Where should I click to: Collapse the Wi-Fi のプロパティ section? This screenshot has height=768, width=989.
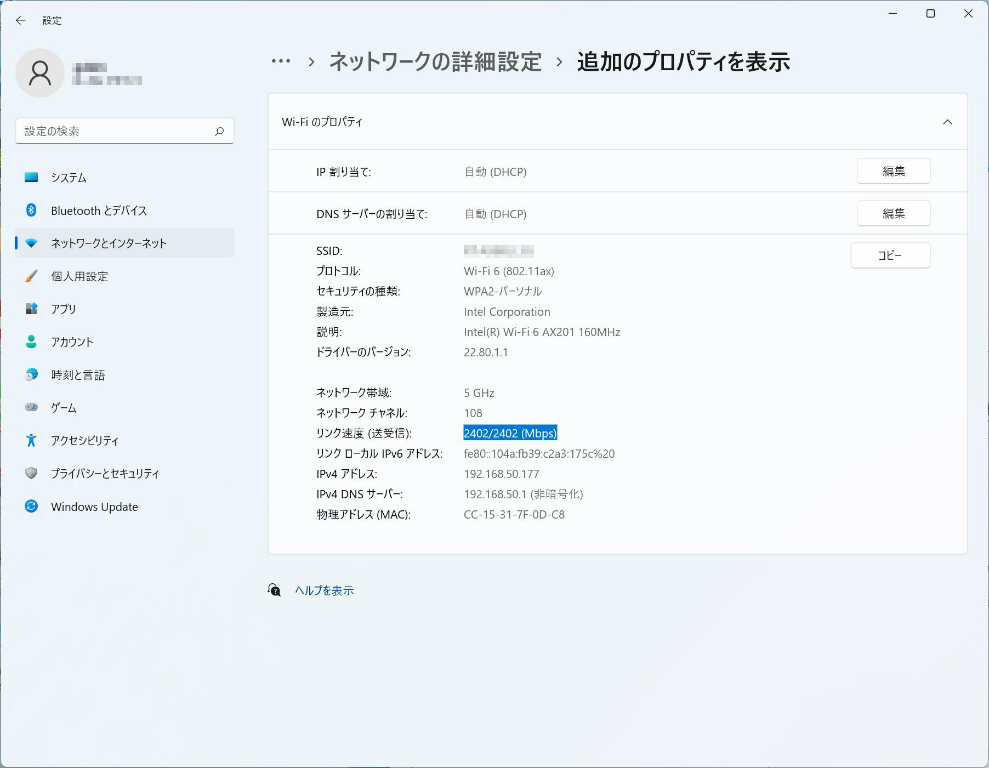947,122
